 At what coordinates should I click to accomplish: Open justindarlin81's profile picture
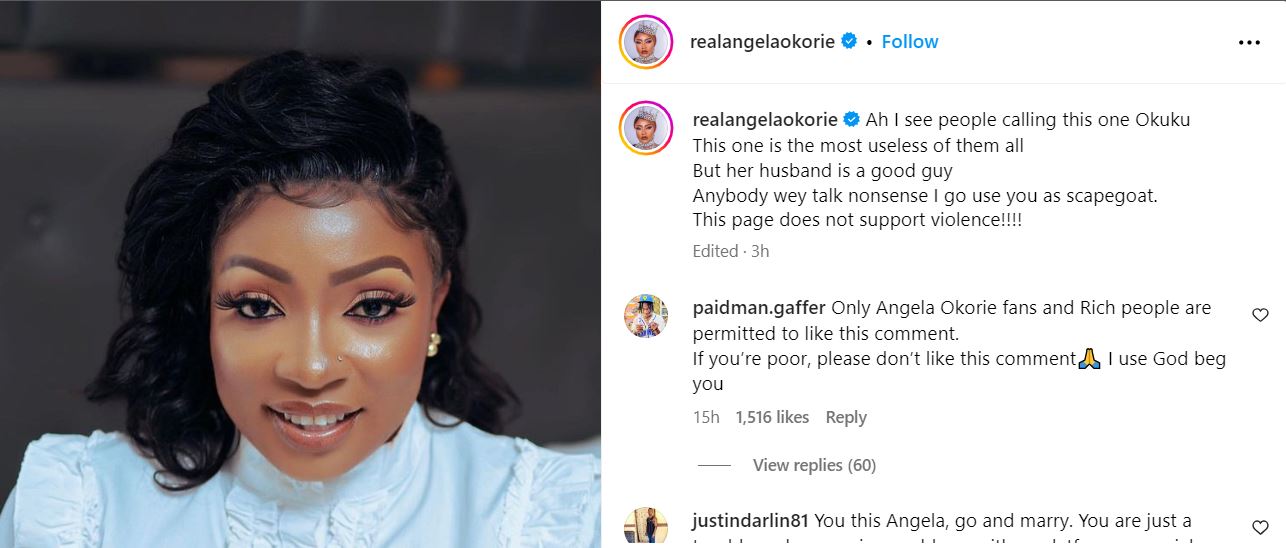coord(646,527)
